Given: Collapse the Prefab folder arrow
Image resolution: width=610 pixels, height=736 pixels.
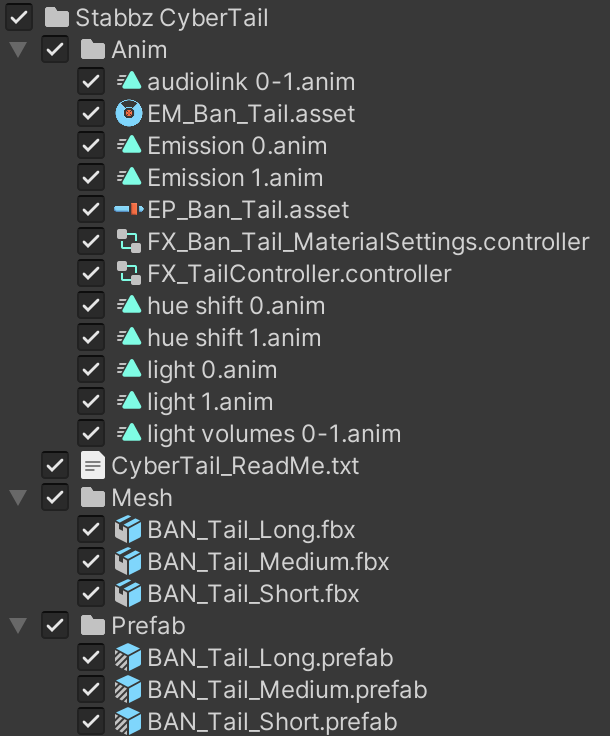Looking at the screenshot, I should pos(17,626).
